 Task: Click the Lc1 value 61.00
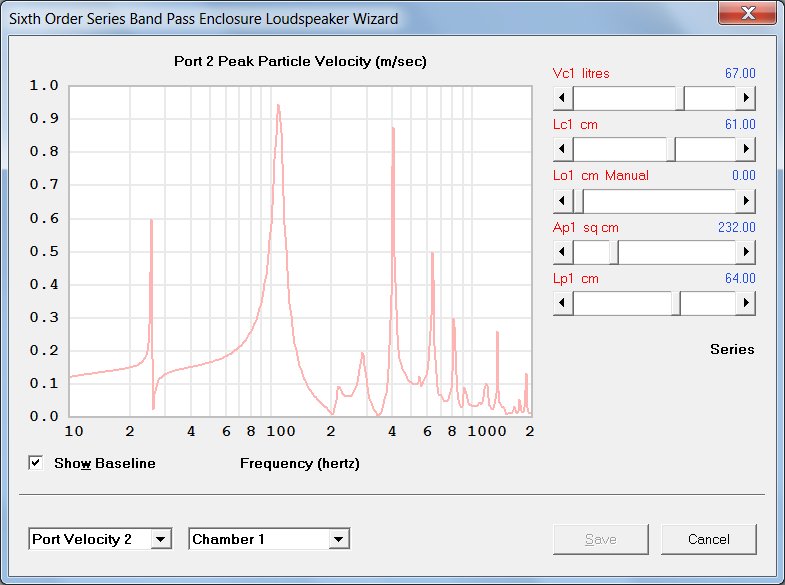click(x=740, y=125)
